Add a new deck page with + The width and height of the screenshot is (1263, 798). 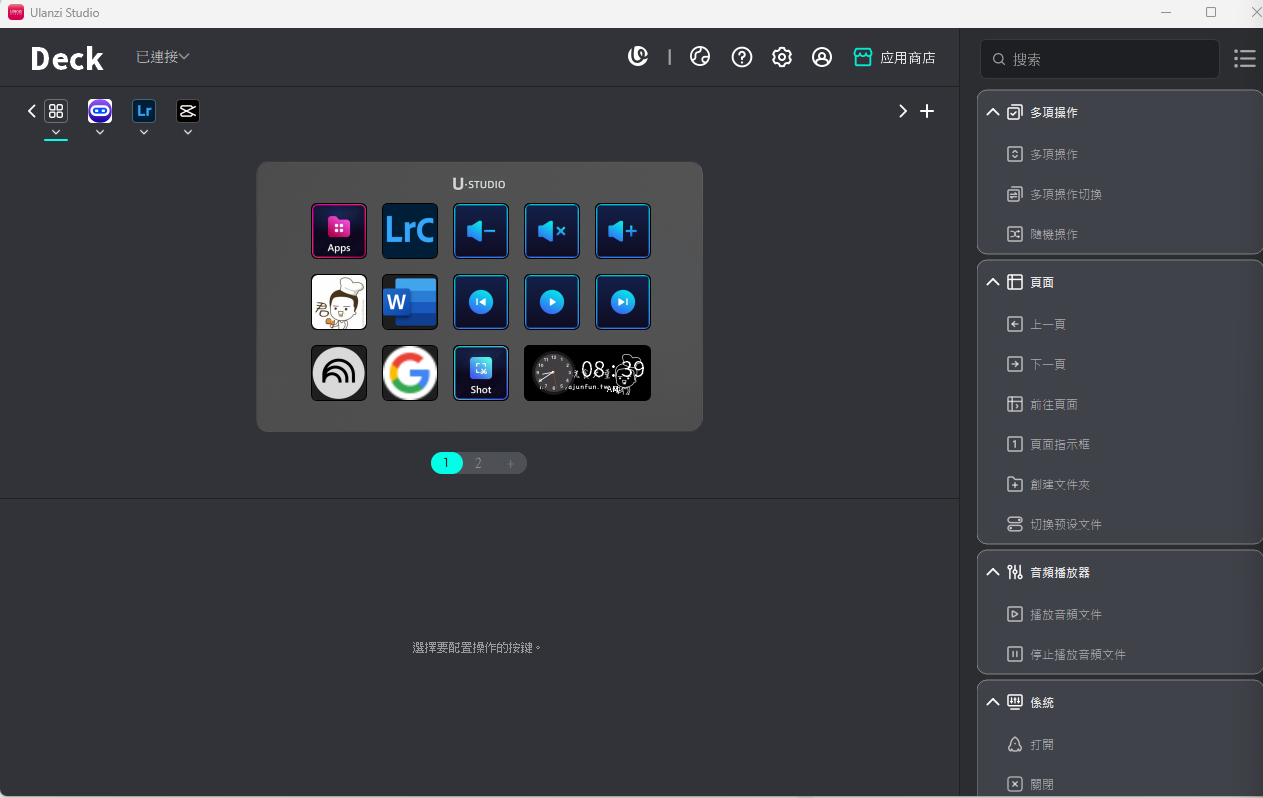pyautogui.click(x=510, y=463)
